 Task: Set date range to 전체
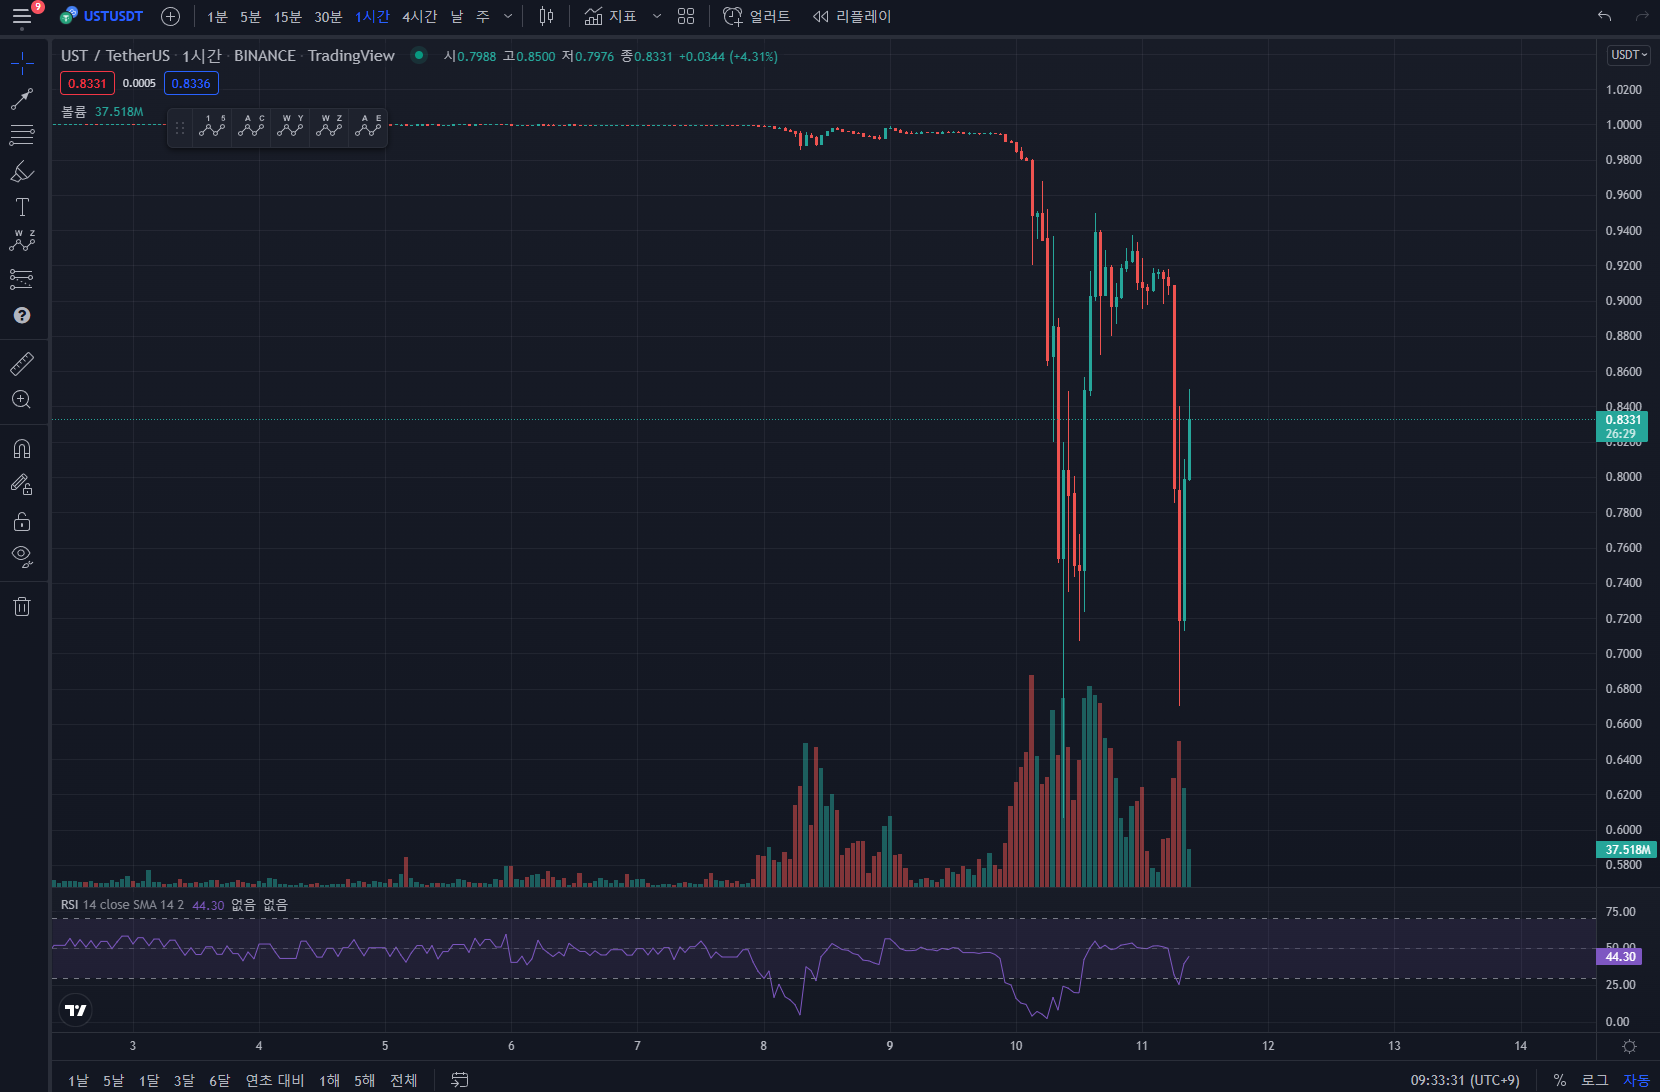coord(404,1080)
